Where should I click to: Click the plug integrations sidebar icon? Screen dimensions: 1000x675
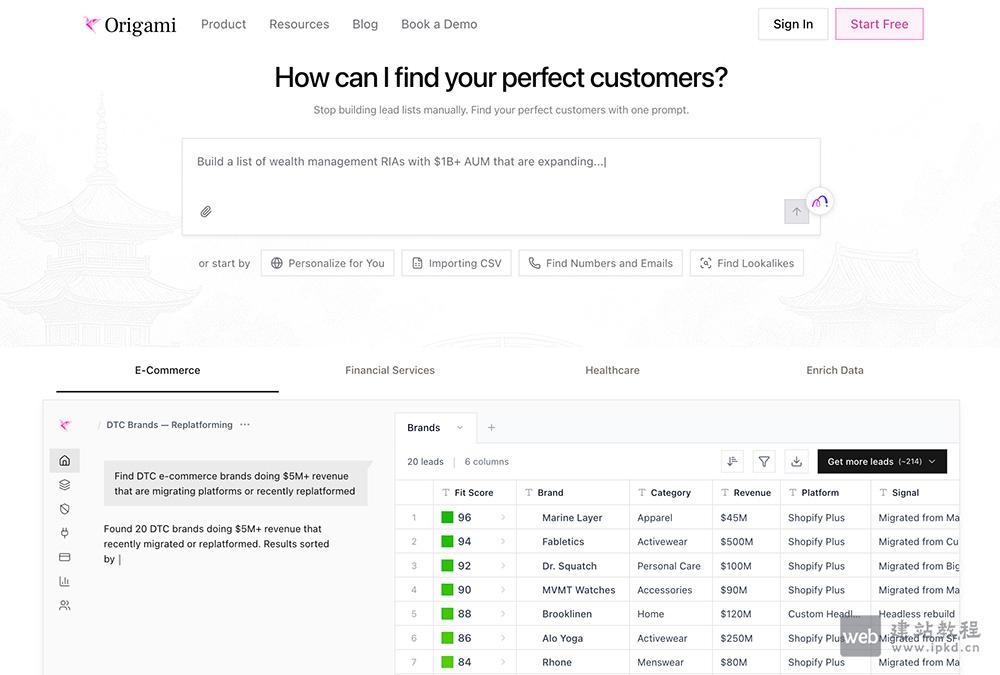pos(65,533)
